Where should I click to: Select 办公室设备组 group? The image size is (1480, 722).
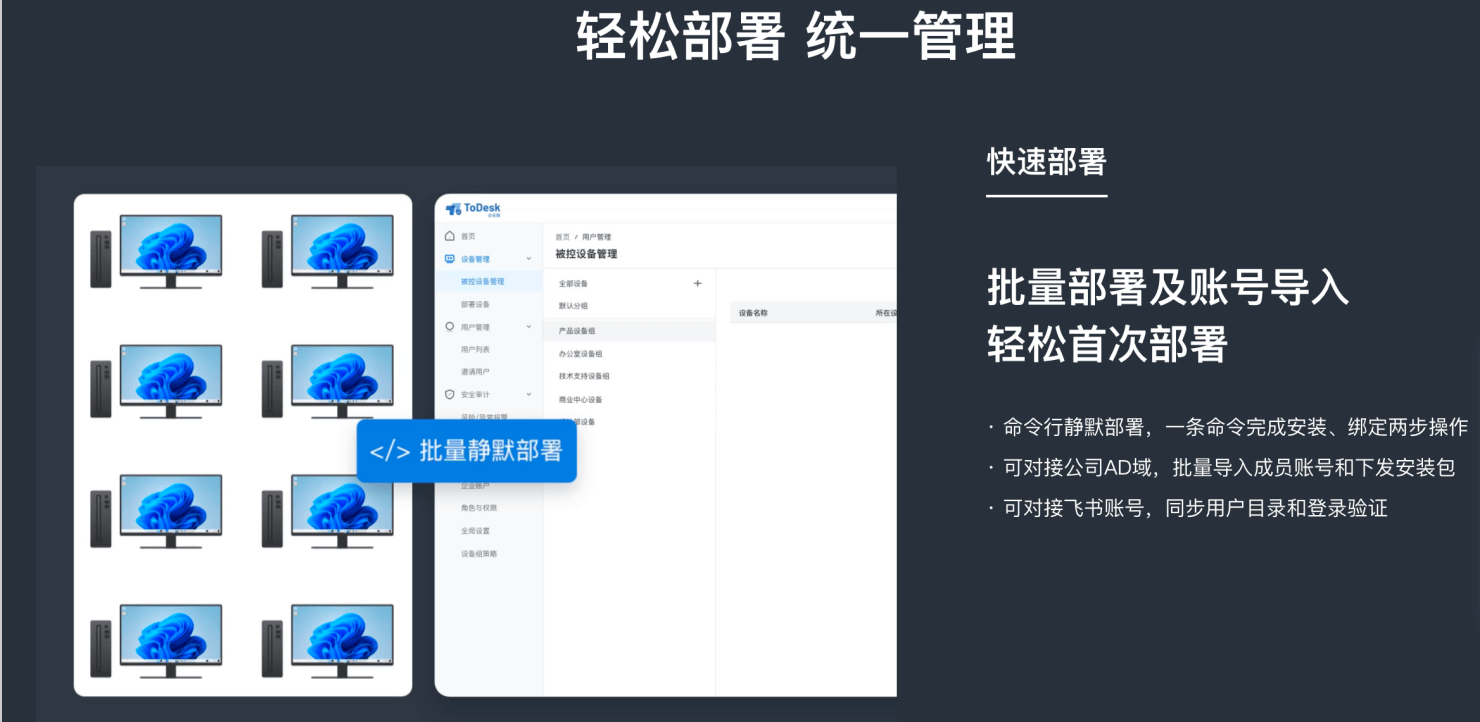[x=581, y=354]
